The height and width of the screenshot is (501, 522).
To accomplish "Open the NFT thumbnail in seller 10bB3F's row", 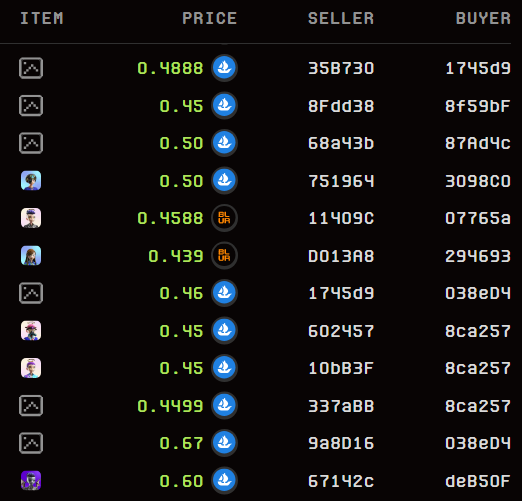I will click(x=31, y=368).
